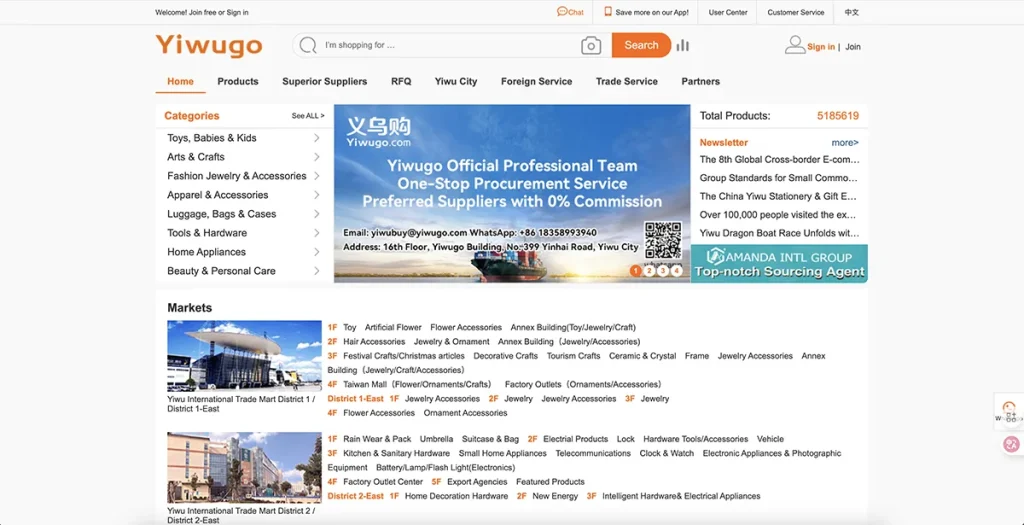Viewport: 1024px width, 525px height.
Task: Open newsletter China Yiwu Stationery & Gift item
Action: [x=778, y=196]
